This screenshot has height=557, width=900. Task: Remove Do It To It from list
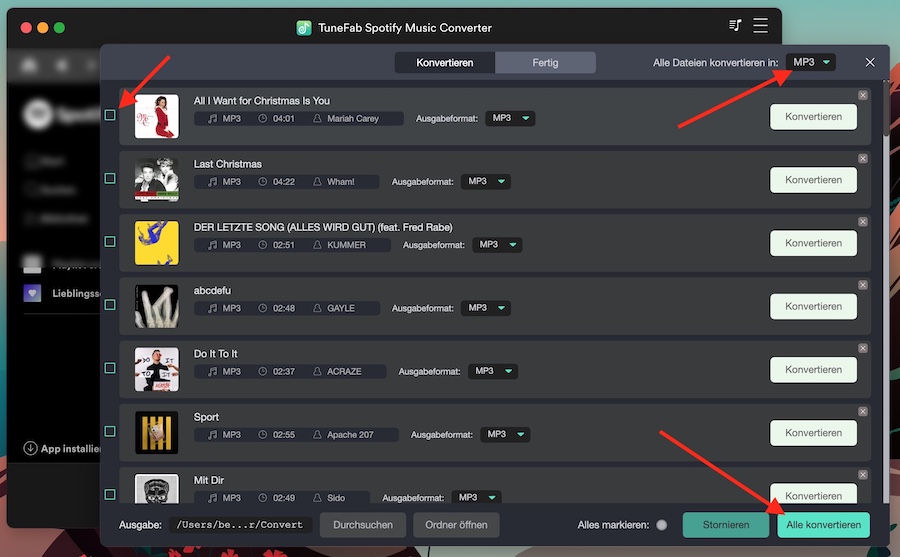(x=863, y=349)
